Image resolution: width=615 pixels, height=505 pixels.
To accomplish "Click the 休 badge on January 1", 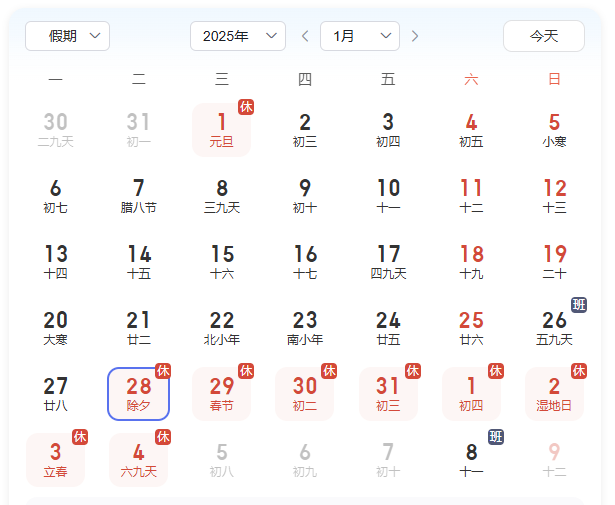I will pos(246,107).
